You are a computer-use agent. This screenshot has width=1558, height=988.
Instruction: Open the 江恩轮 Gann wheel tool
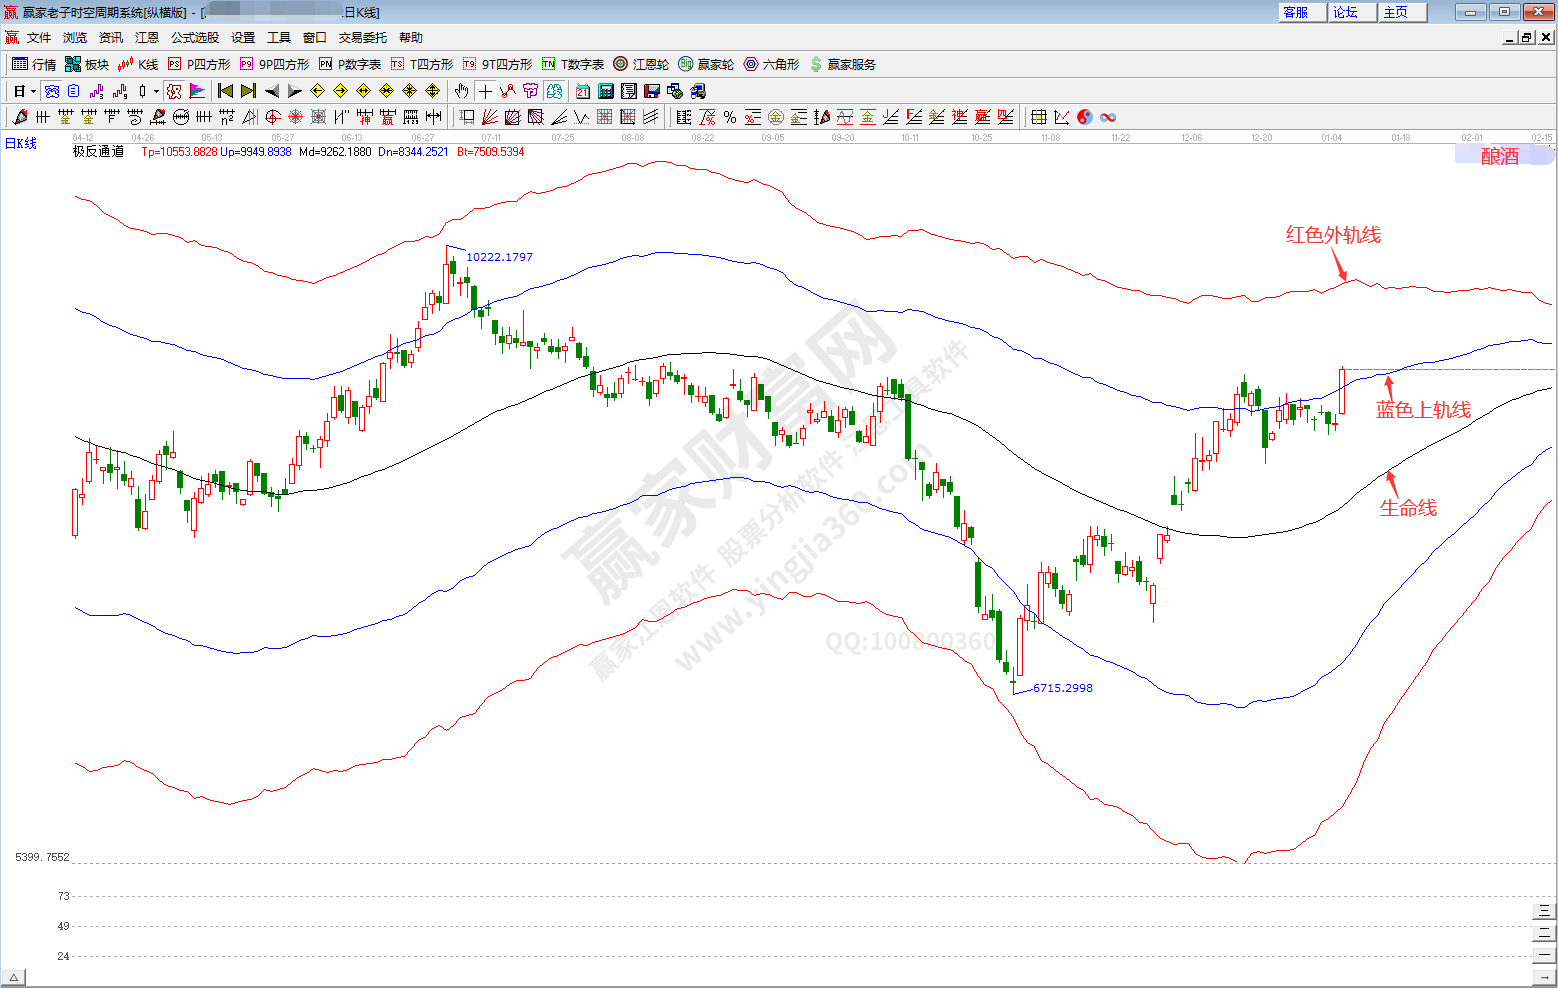(x=641, y=64)
